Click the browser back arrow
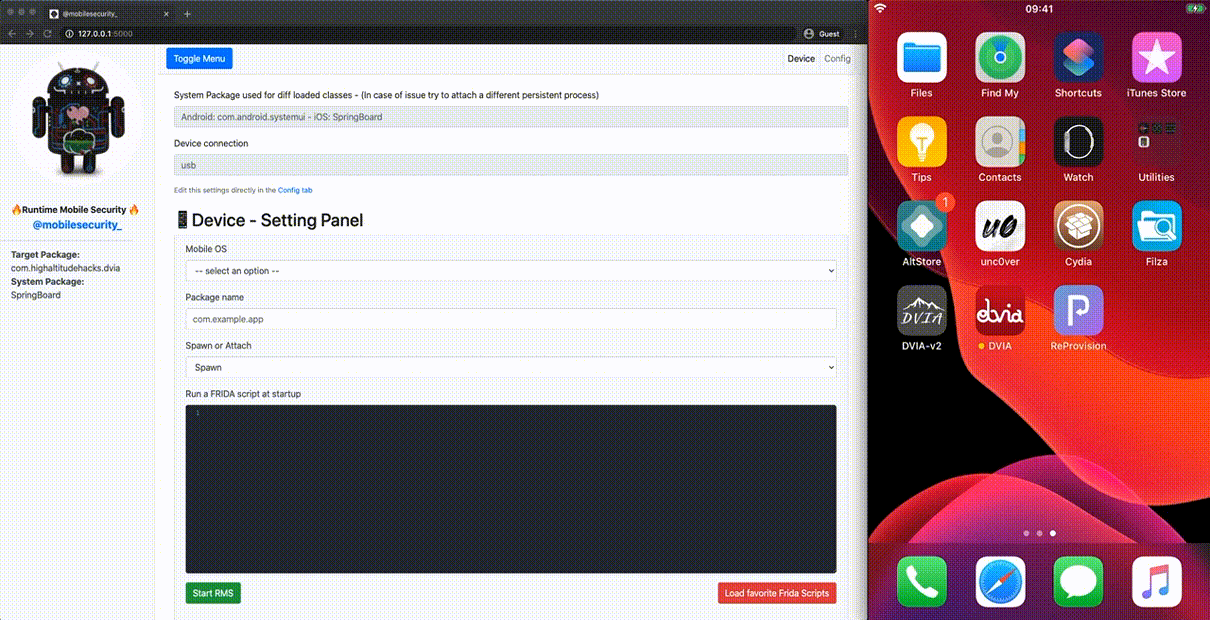The width and height of the screenshot is (1210, 620). pyautogui.click(x=12, y=33)
